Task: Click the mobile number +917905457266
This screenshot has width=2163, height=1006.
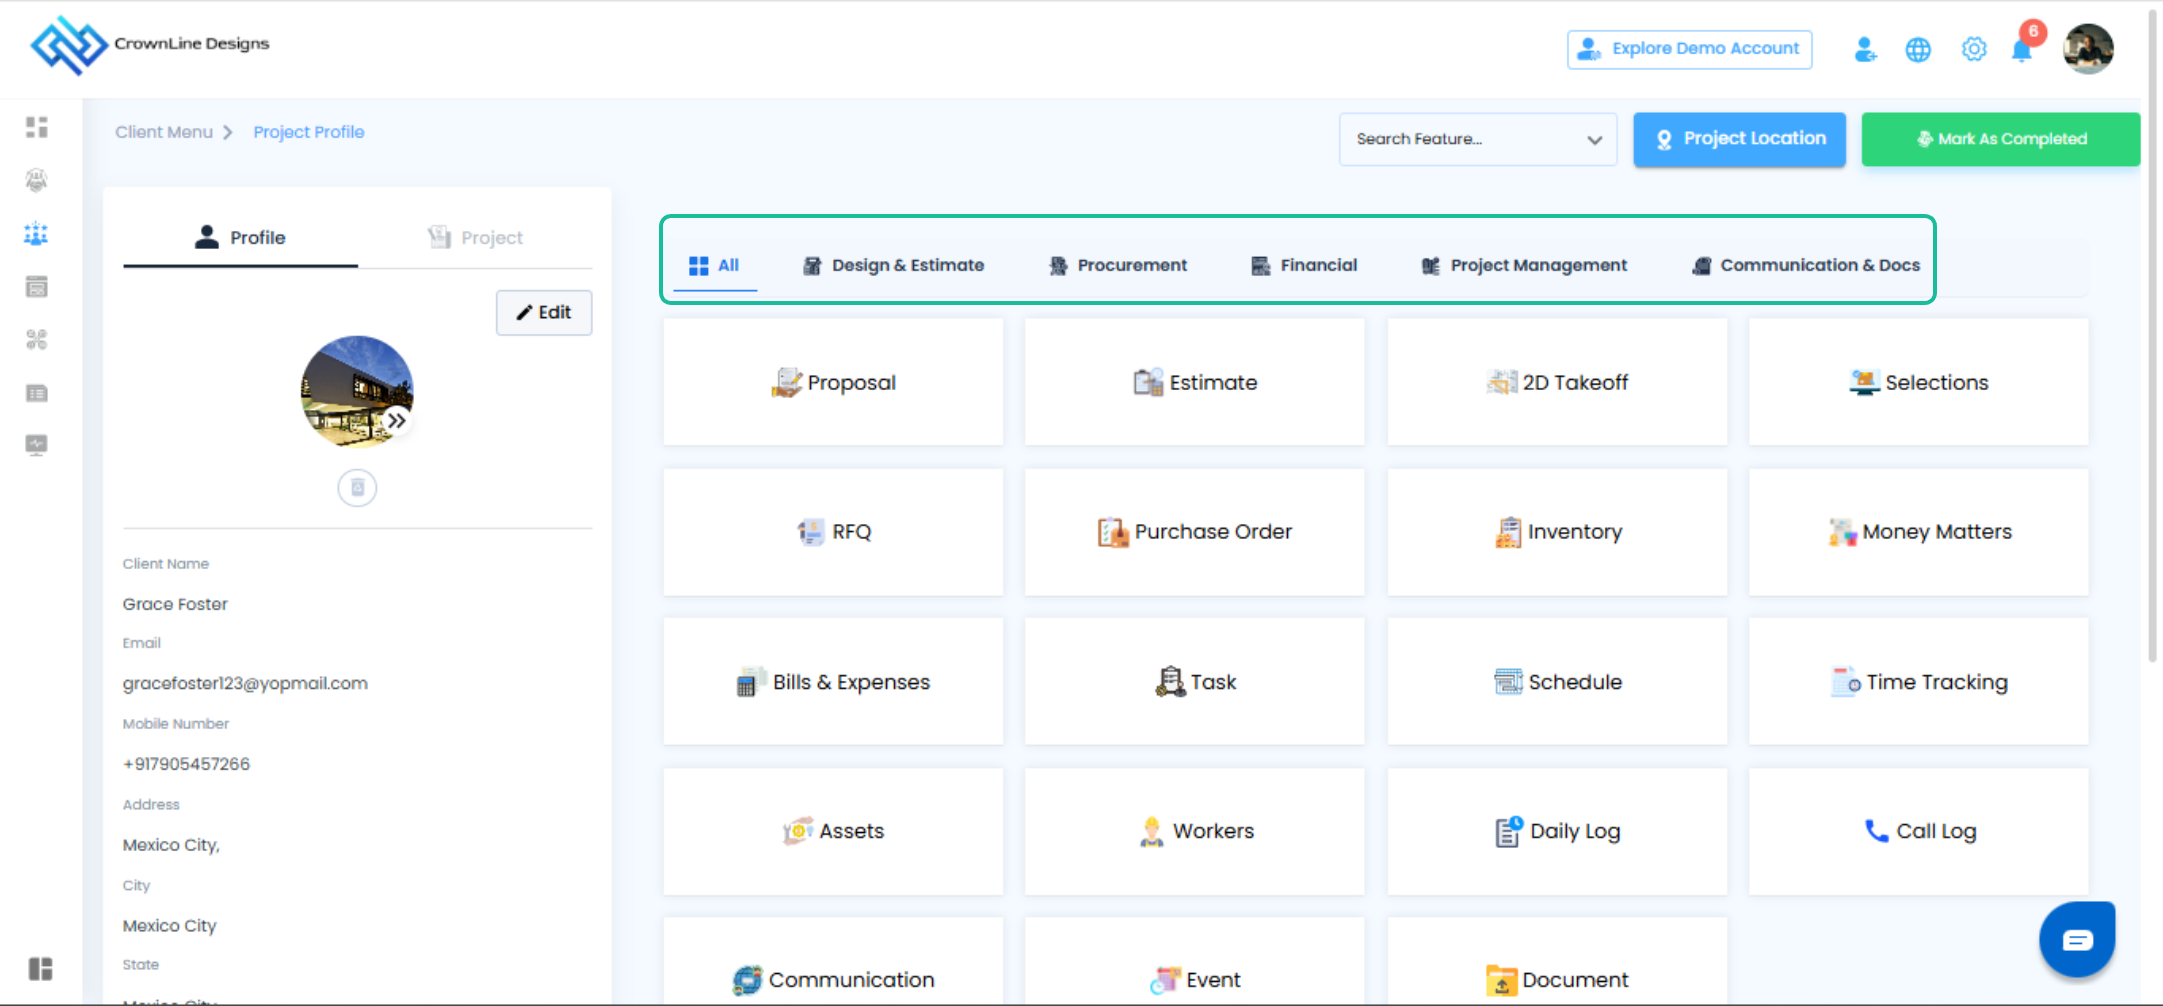Action: pyautogui.click(x=186, y=764)
